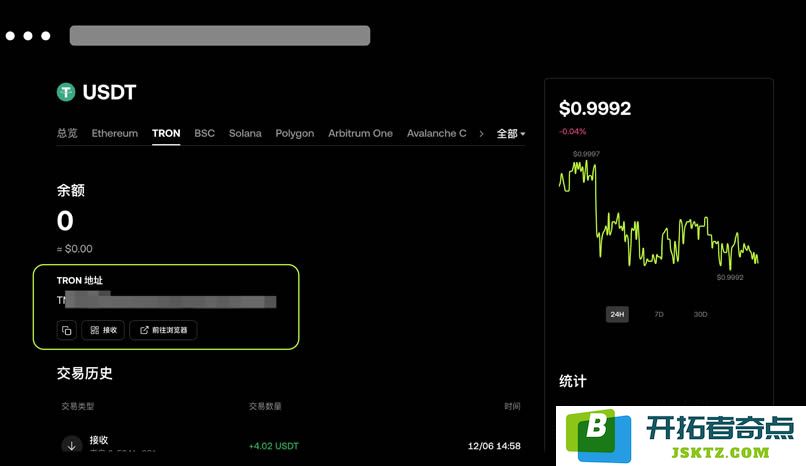The width and height of the screenshot is (806, 466).
Task: Click the ≈ $0.00 balance value
Action: pos(75,249)
